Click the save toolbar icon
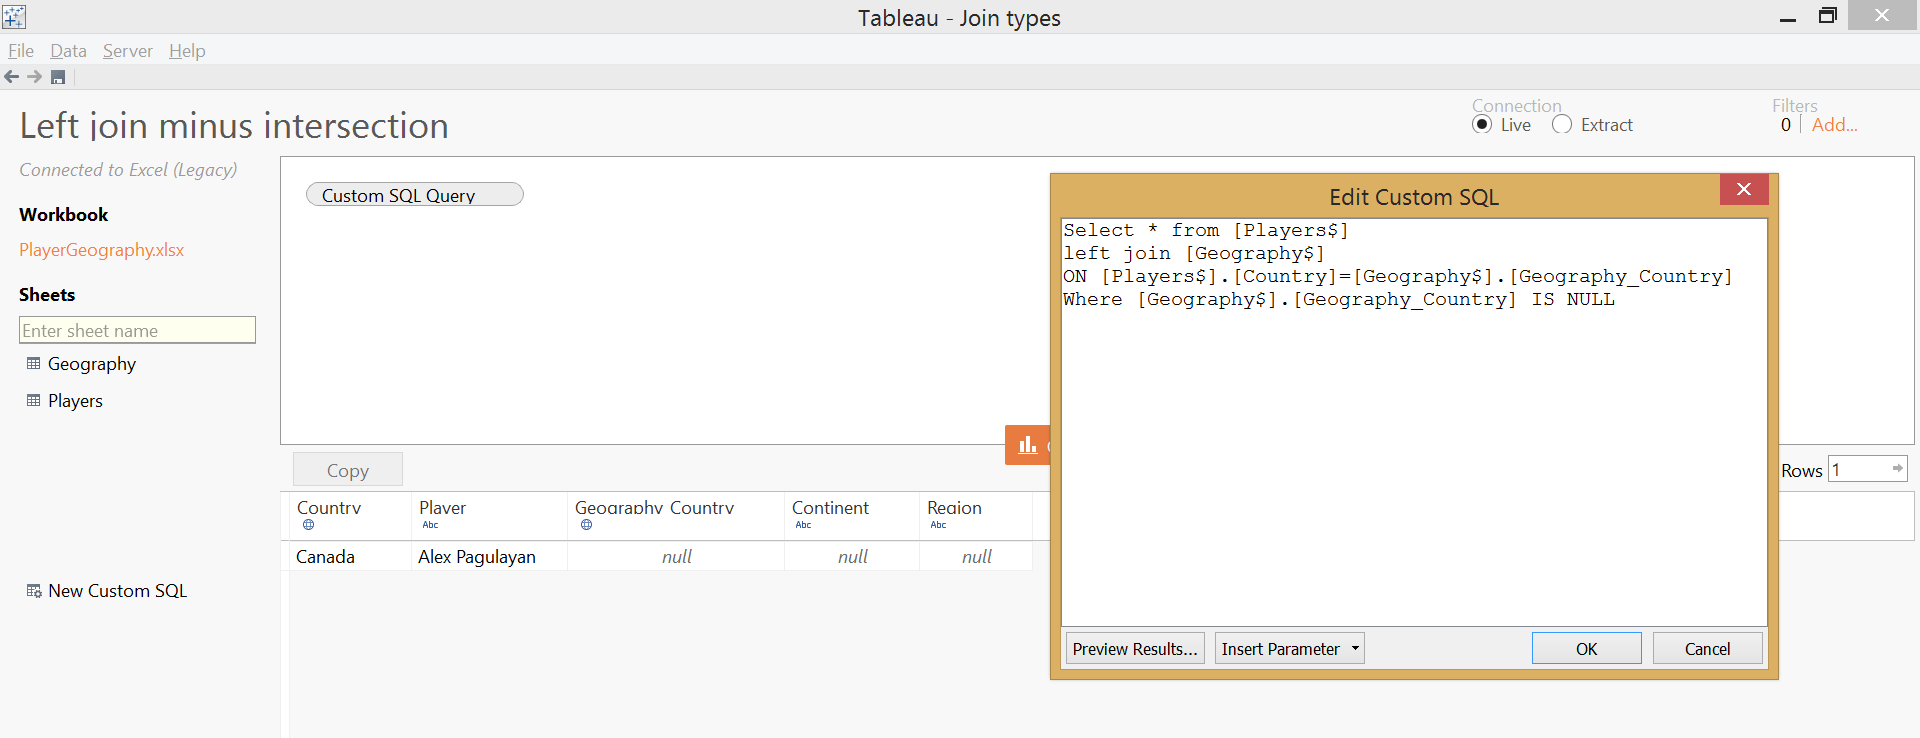The height and width of the screenshot is (738, 1920). tap(58, 77)
